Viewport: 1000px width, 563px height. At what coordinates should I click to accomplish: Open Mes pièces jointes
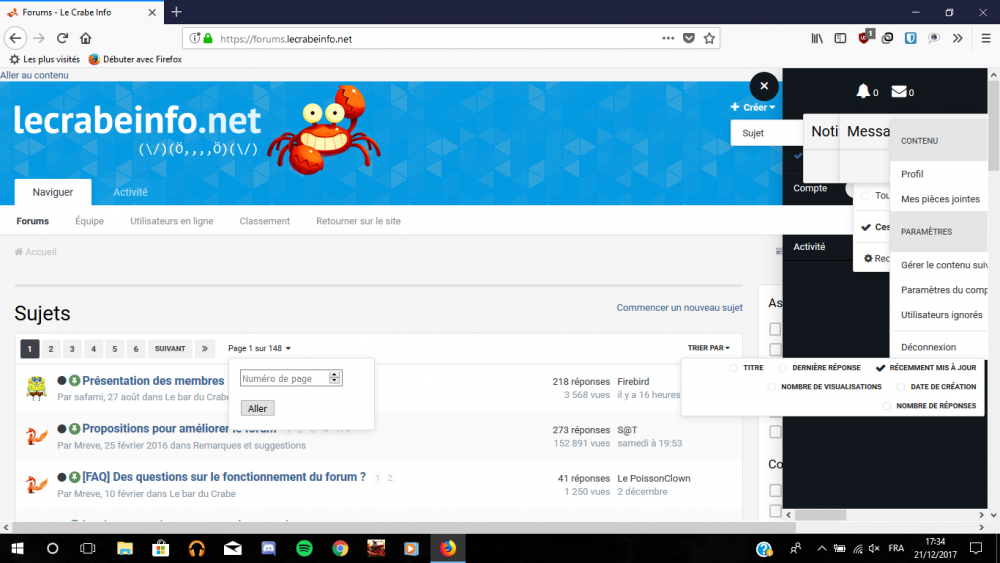pos(940,199)
